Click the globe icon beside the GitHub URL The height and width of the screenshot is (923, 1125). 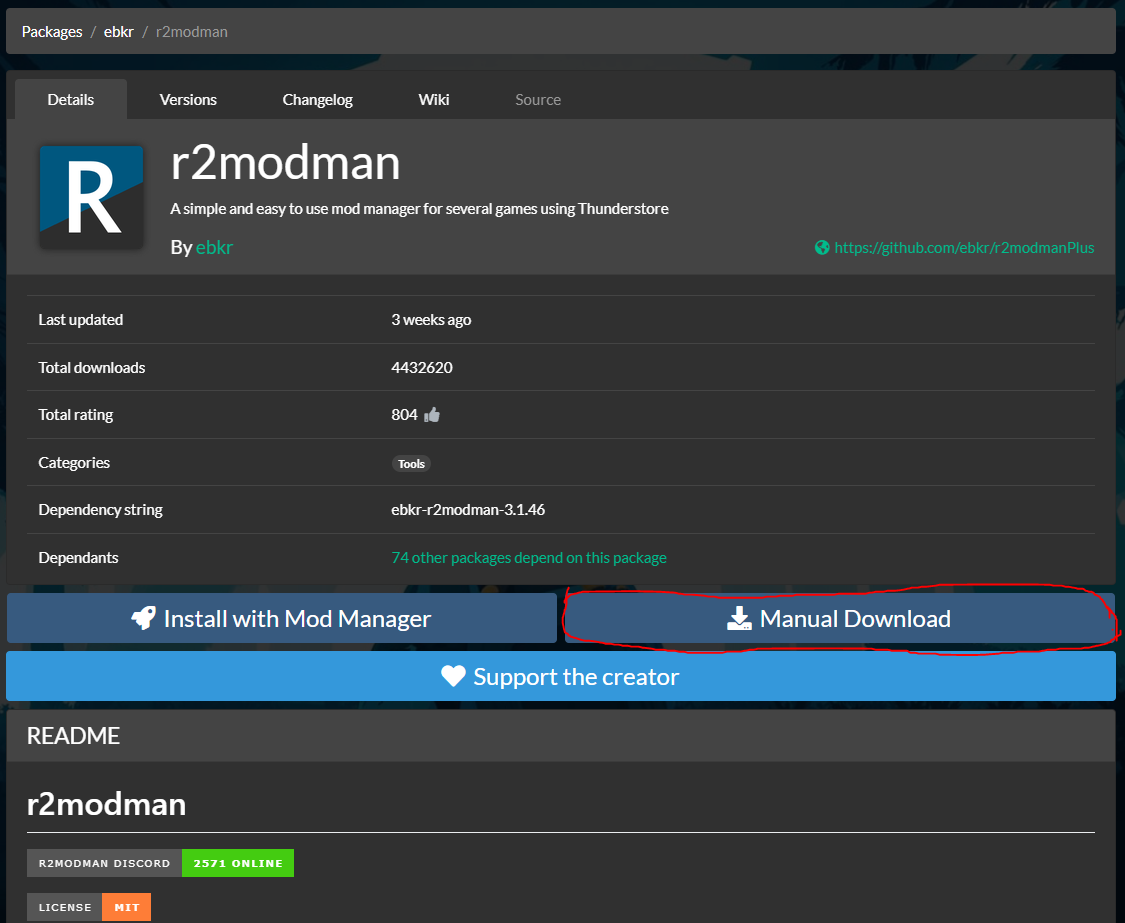pyautogui.click(x=822, y=248)
